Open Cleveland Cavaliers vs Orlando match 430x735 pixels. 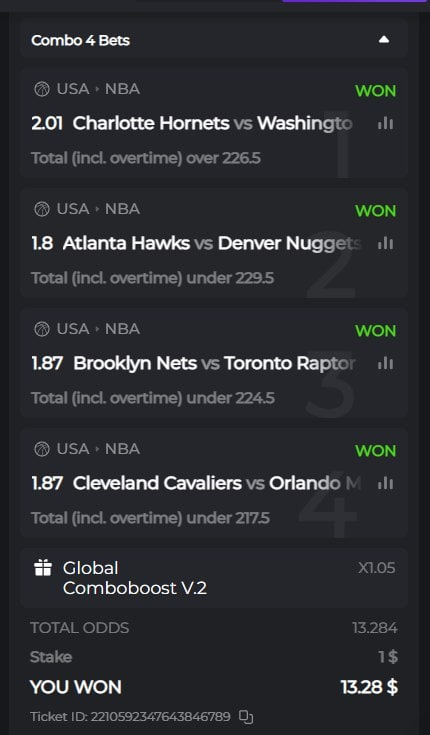coord(217,483)
